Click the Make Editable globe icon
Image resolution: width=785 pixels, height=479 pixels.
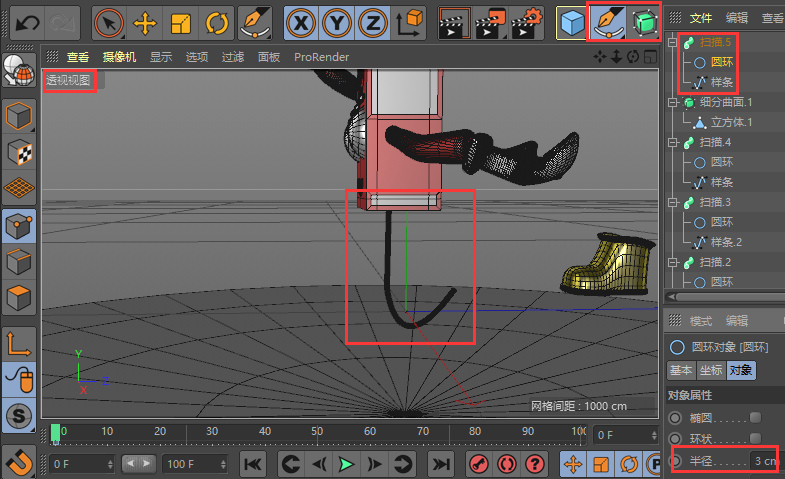click(x=19, y=71)
